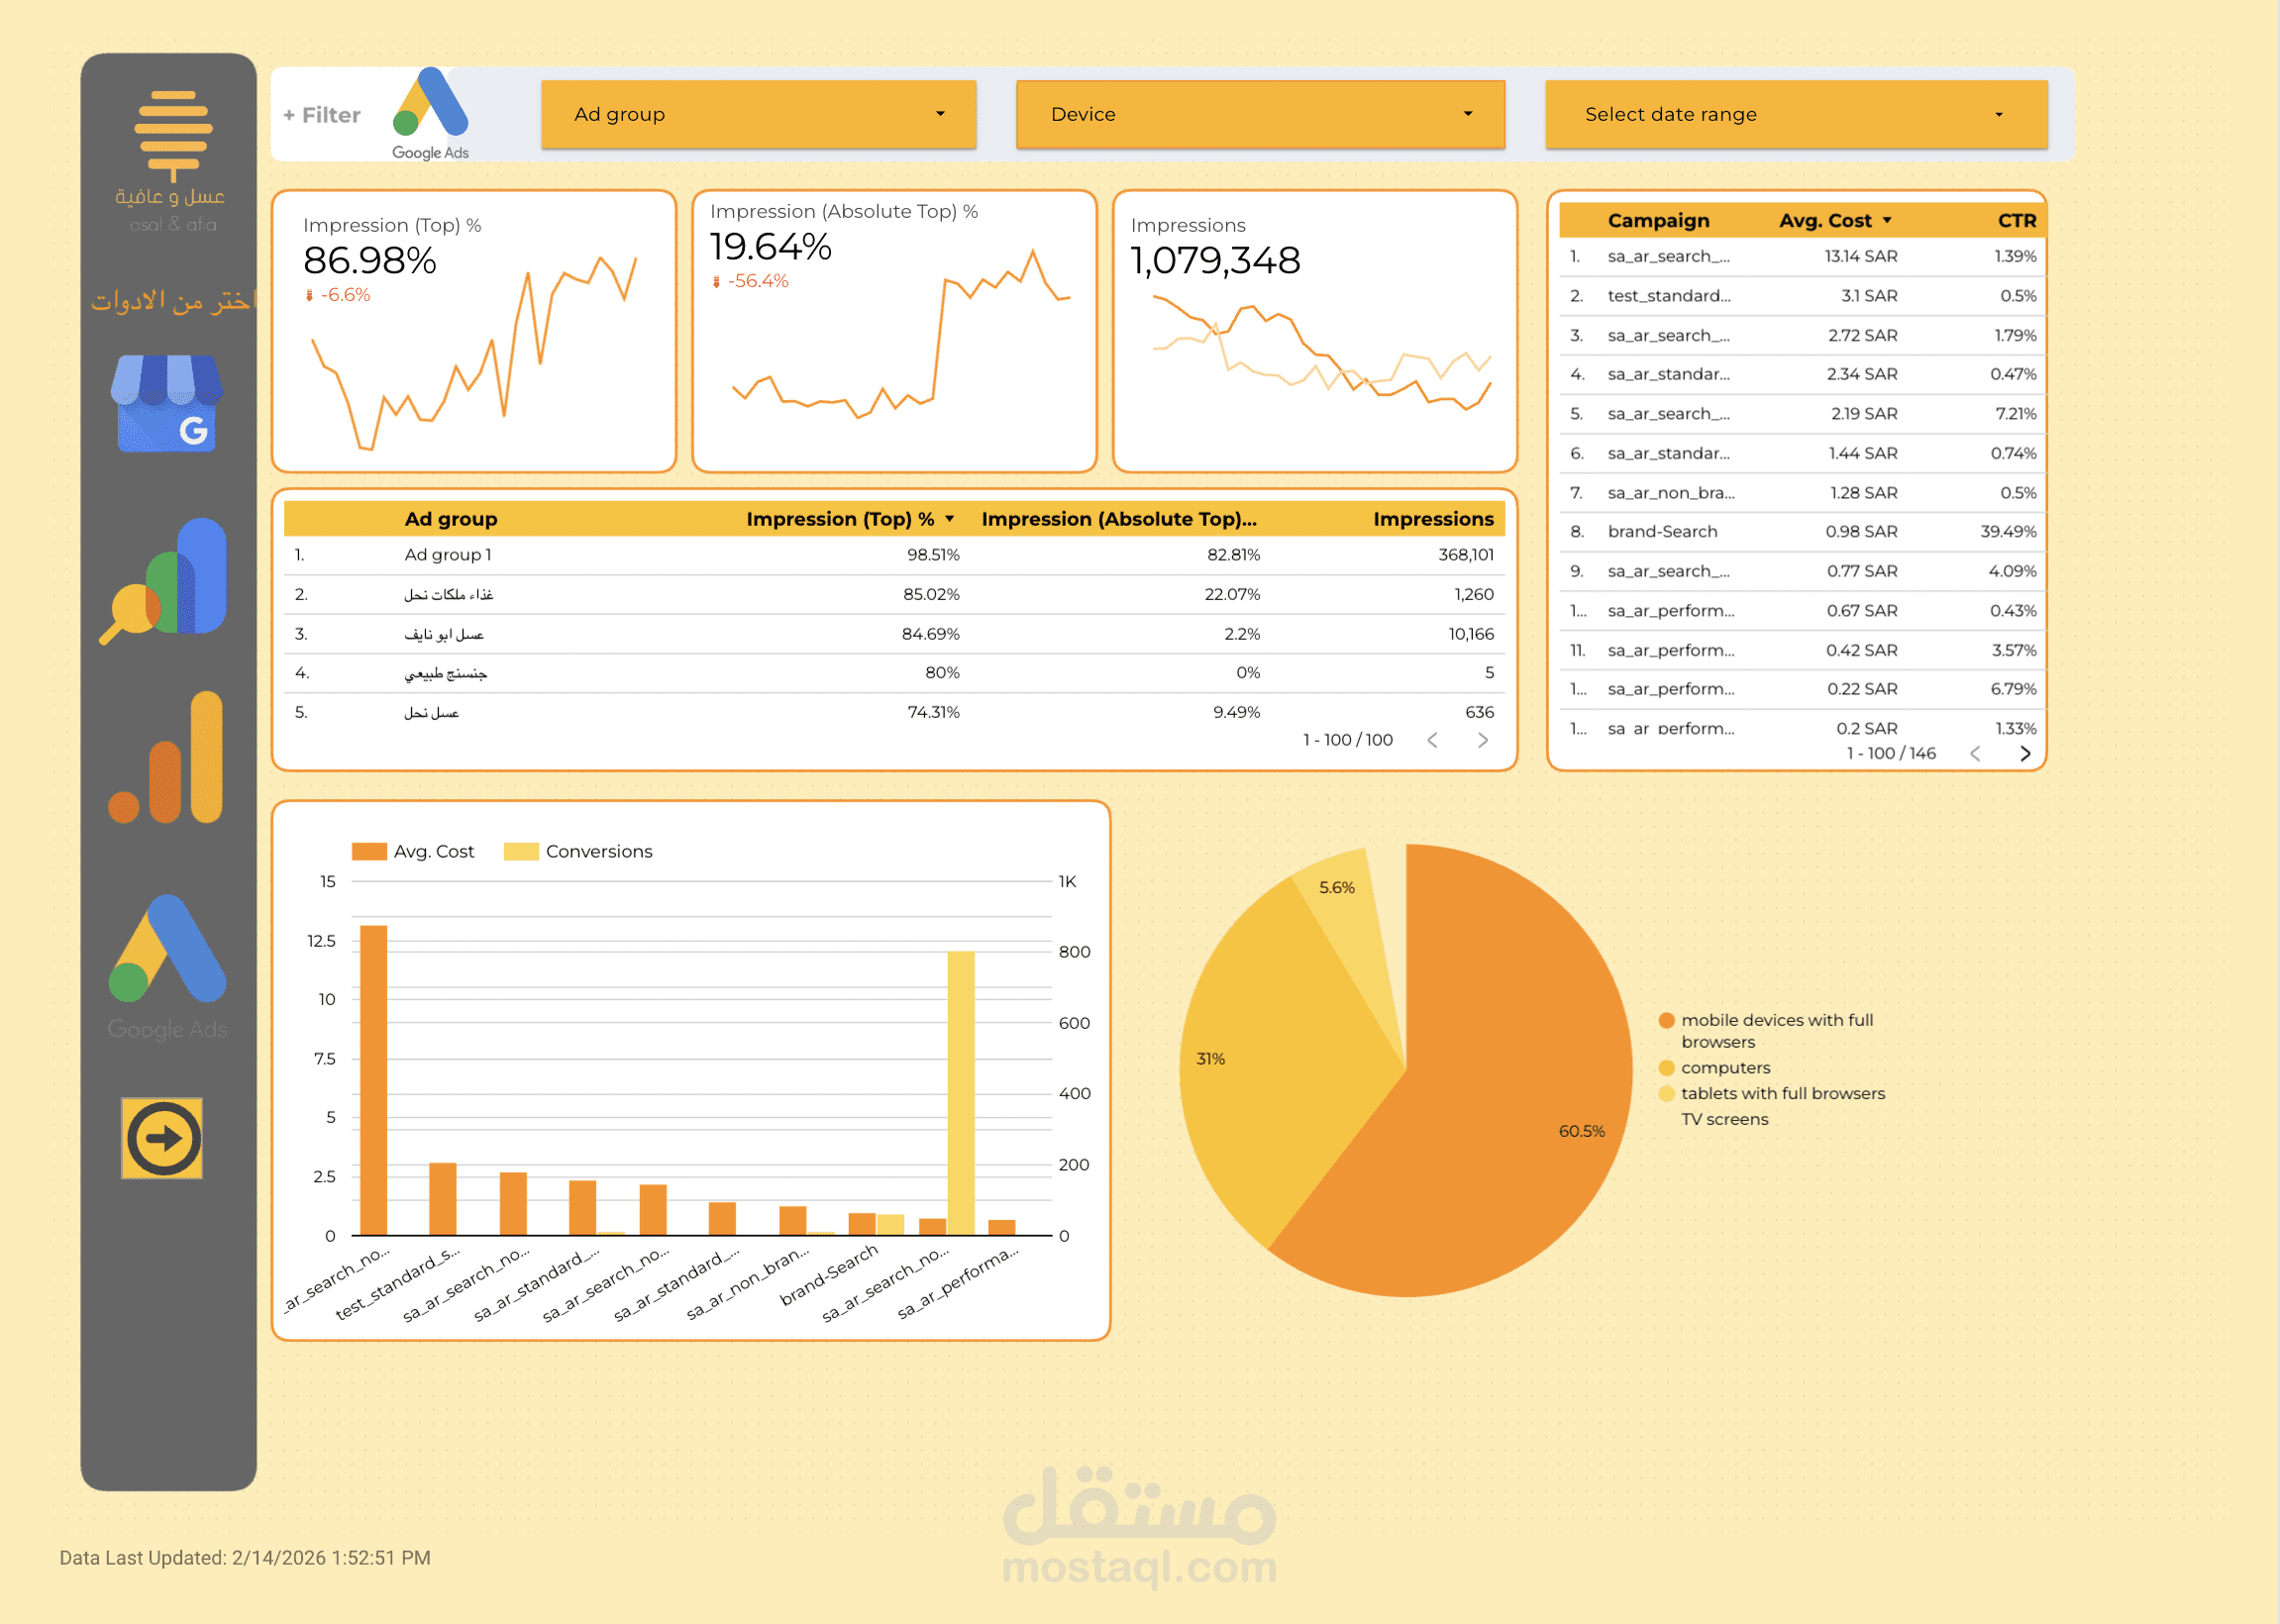Open the Ad group dropdown filter
Viewport: 2280px width, 1624px height.
tap(758, 114)
